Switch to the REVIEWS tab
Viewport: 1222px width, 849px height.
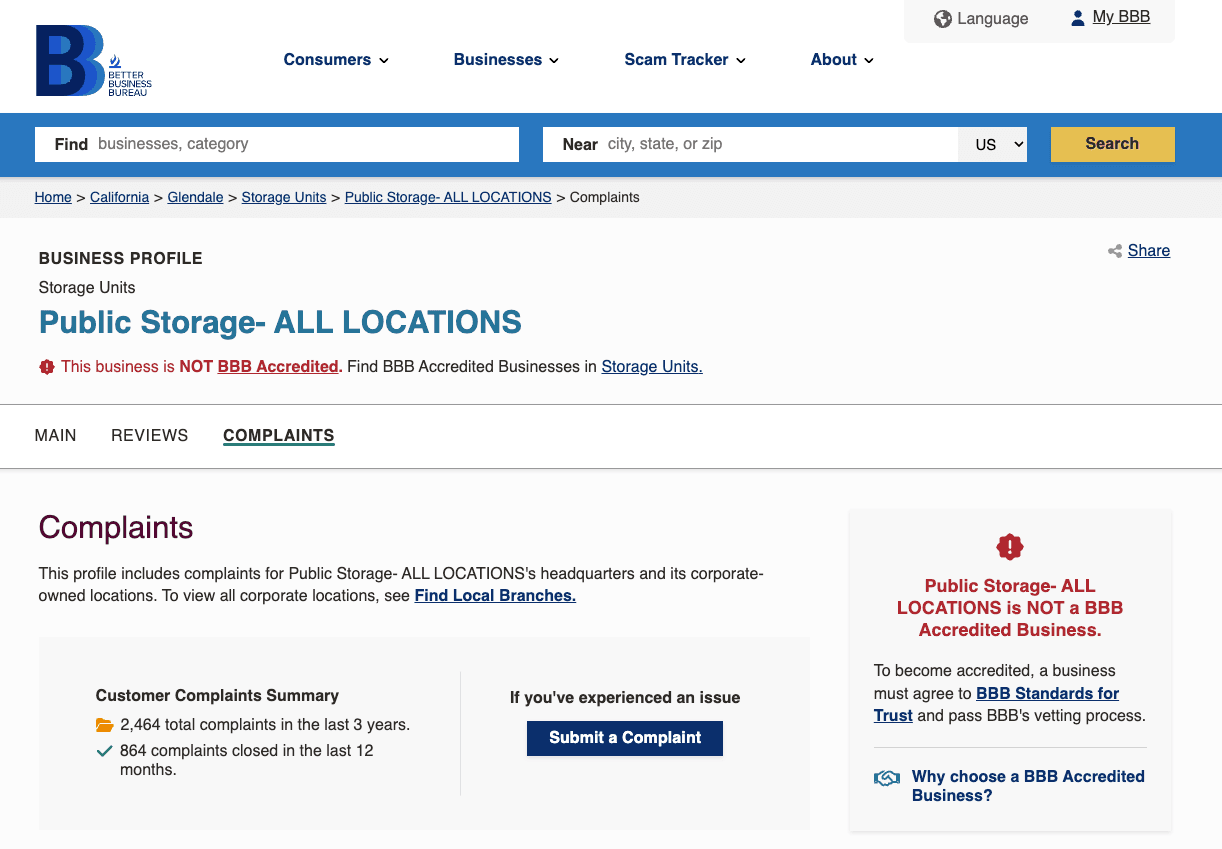point(149,435)
